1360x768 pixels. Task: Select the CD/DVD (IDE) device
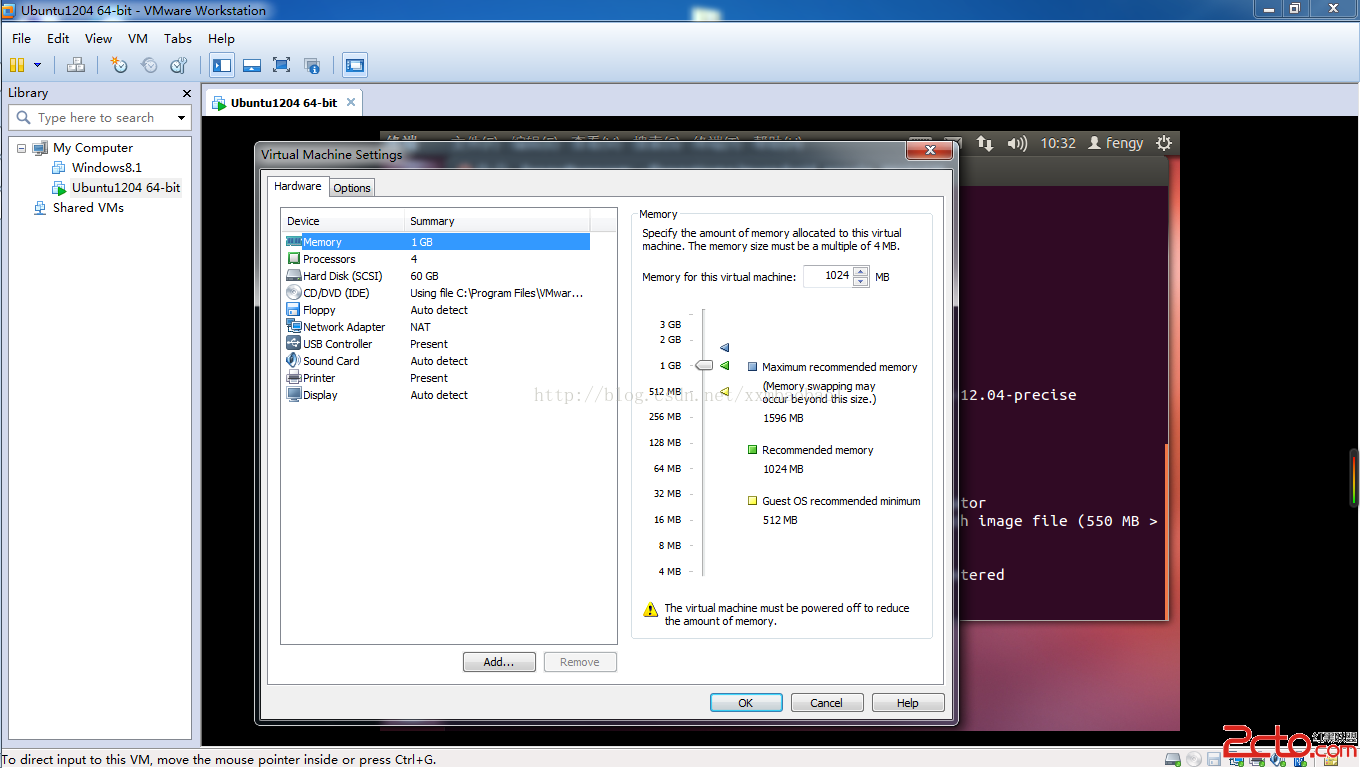[437, 293]
